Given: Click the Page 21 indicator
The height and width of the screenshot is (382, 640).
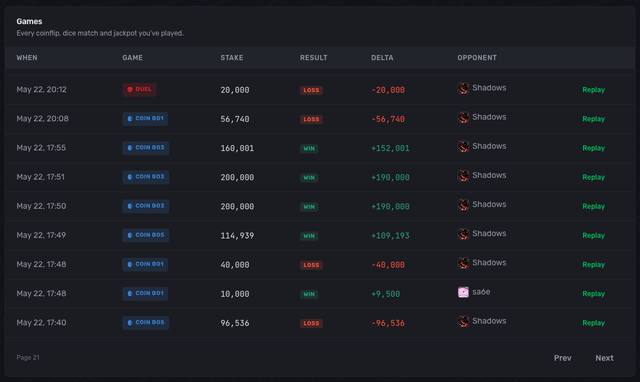Looking at the screenshot, I should click(x=28, y=358).
